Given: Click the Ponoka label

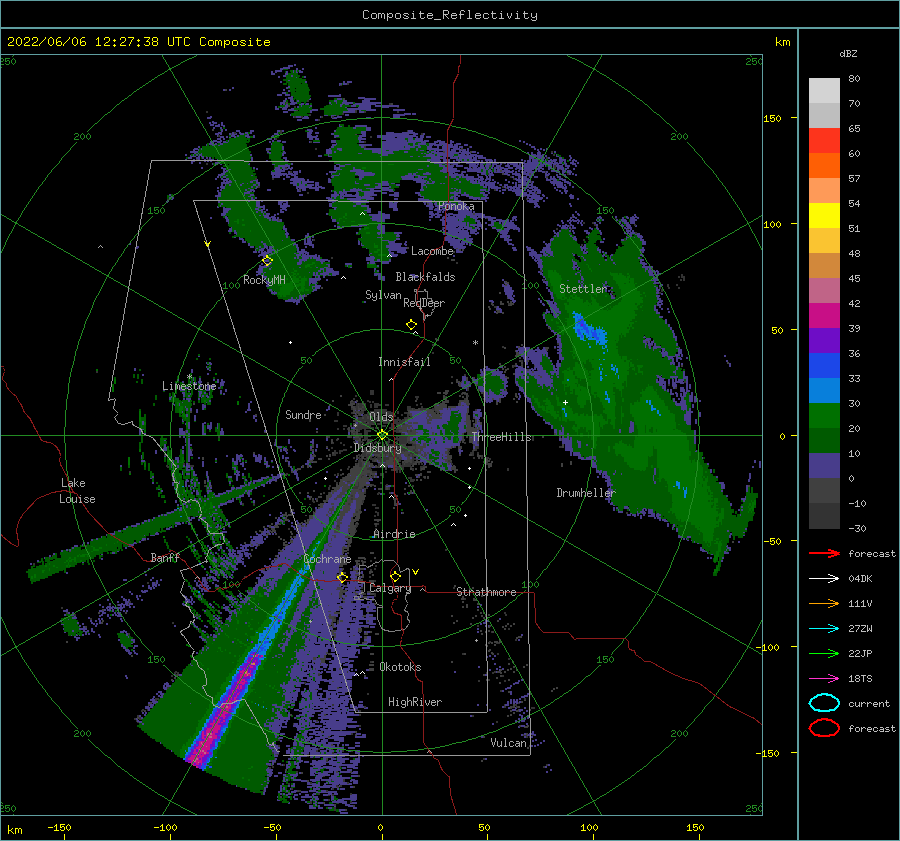Looking at the screenshot, I should (x=456, y=206).
